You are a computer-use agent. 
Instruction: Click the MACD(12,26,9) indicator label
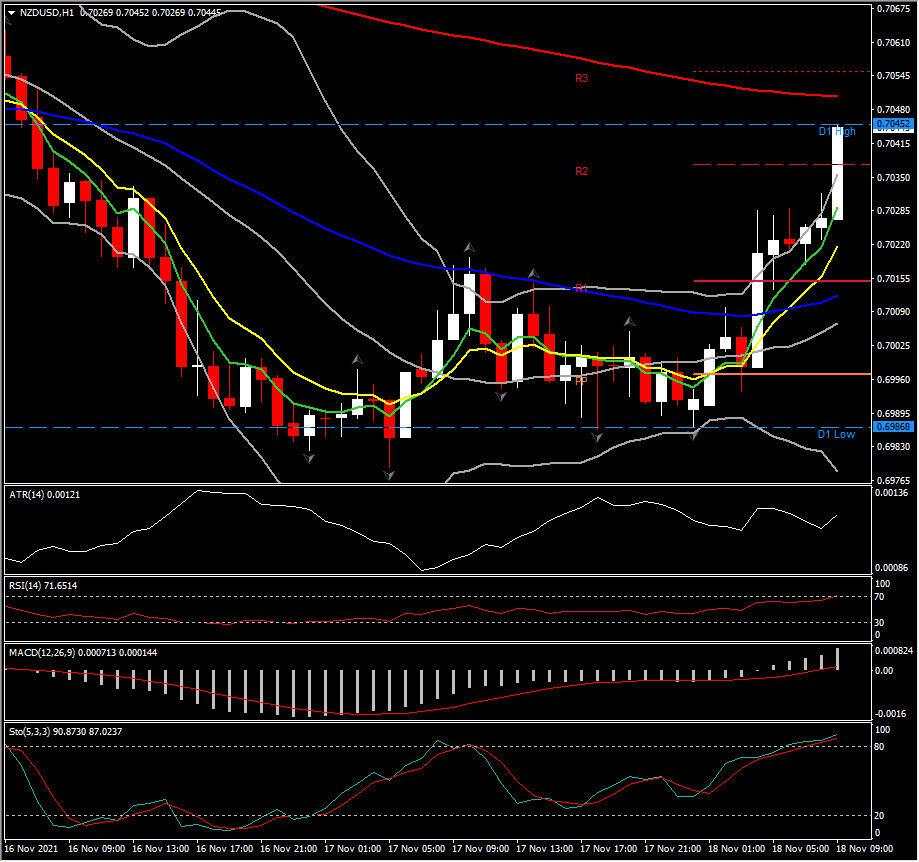tap(83, 652)
